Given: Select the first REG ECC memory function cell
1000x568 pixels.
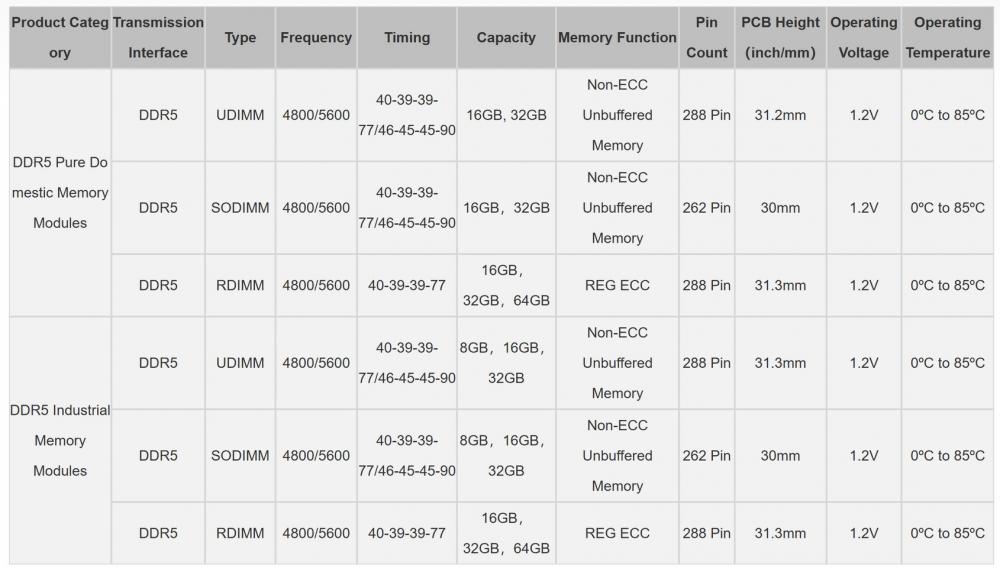Looking at the screenshot, I should click(617, 286).
